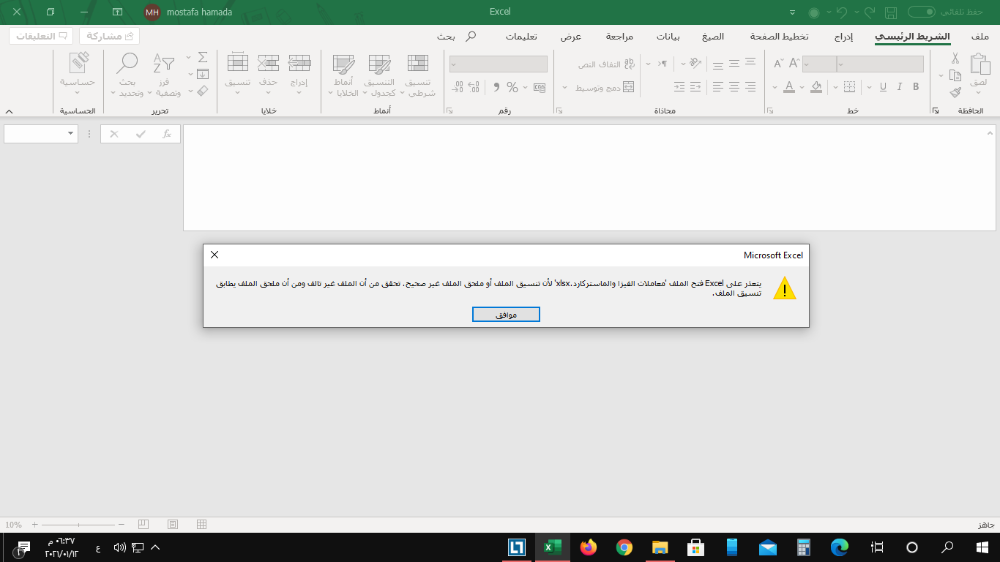
Task: Click the Format as Table icon
Action: [x=379, y=63]
